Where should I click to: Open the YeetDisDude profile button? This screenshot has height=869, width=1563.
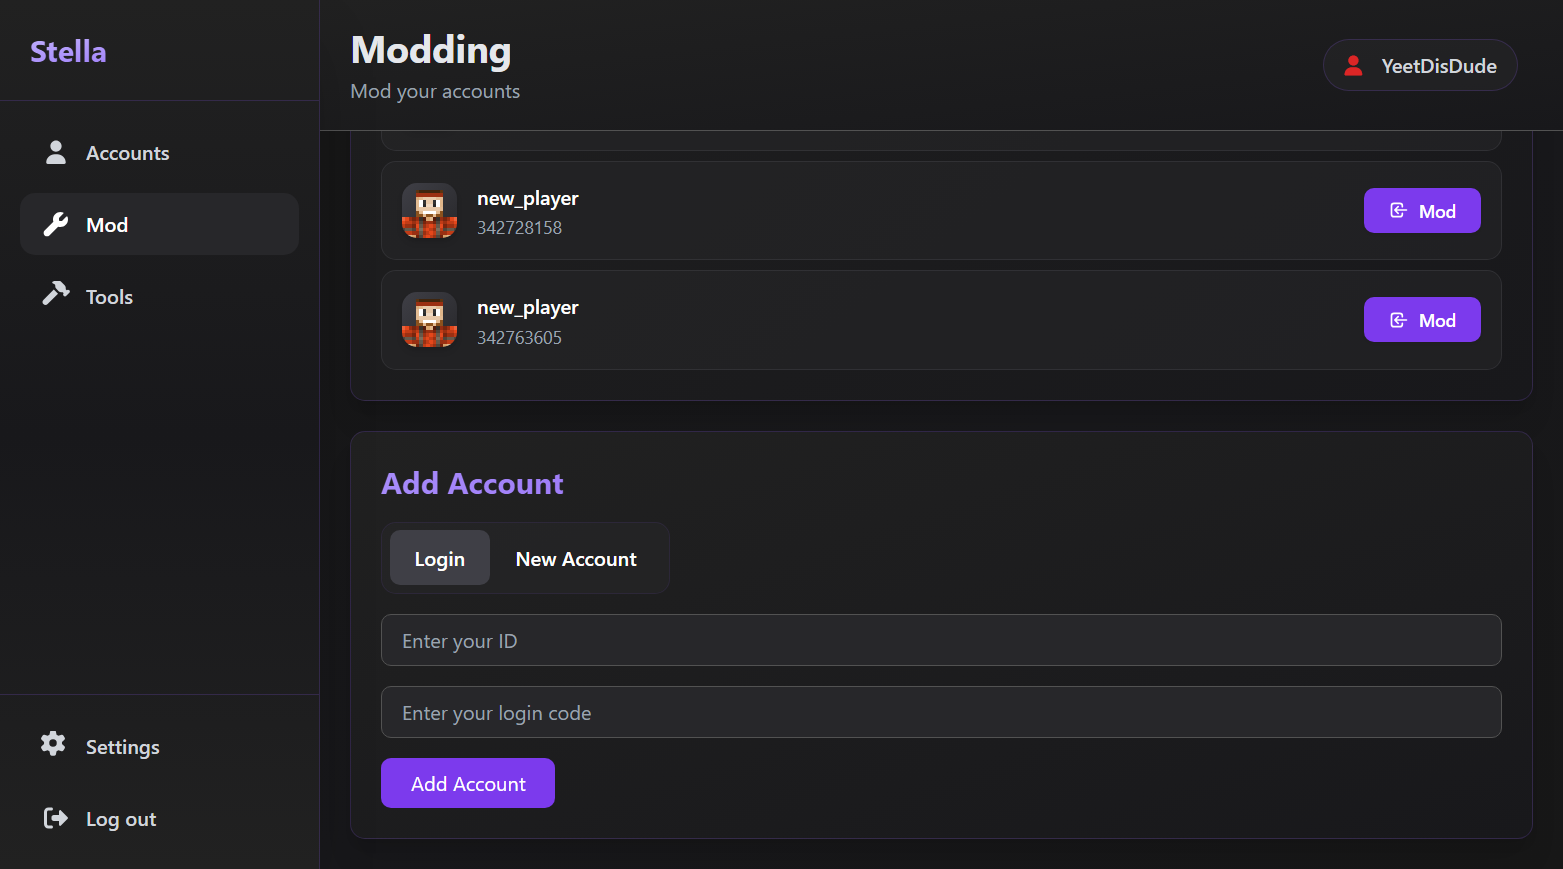click(x=1420, y=66)
